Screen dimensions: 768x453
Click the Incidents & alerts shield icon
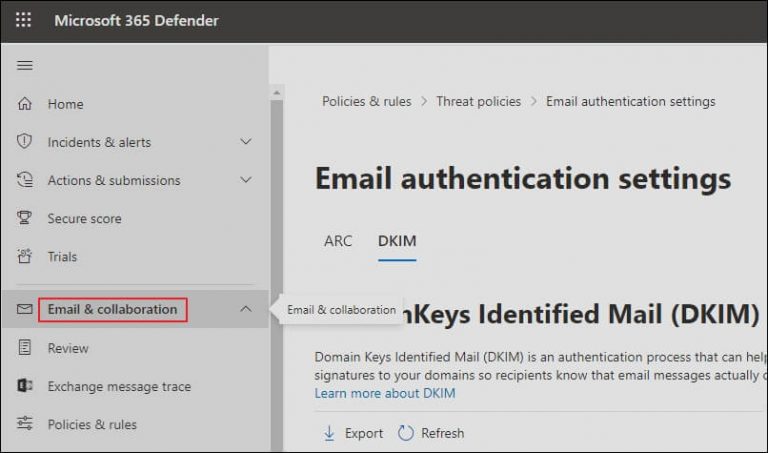pyautogui.click(x=24, y=142)
